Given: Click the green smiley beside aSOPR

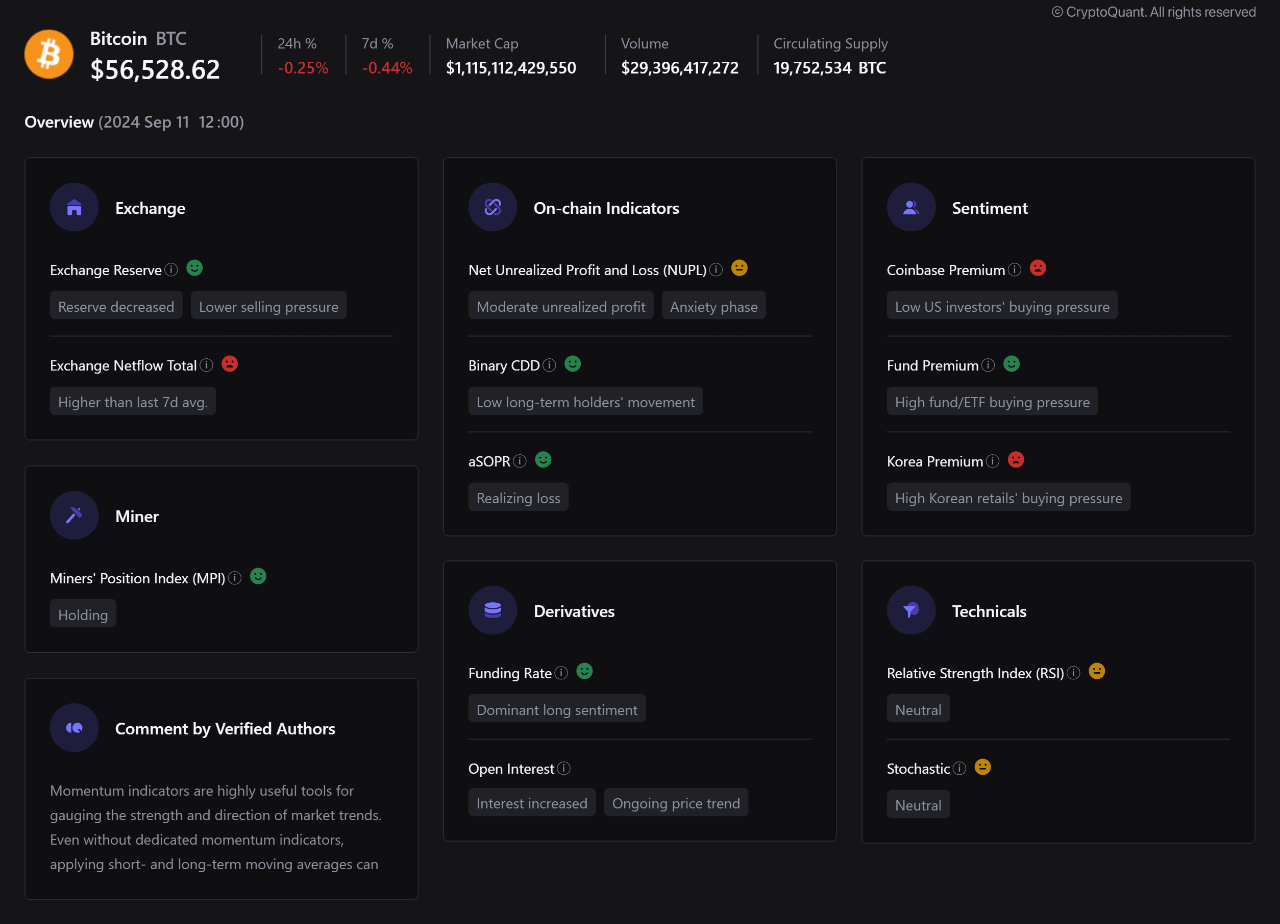Looking at the screenshot, I should (543, 460).
